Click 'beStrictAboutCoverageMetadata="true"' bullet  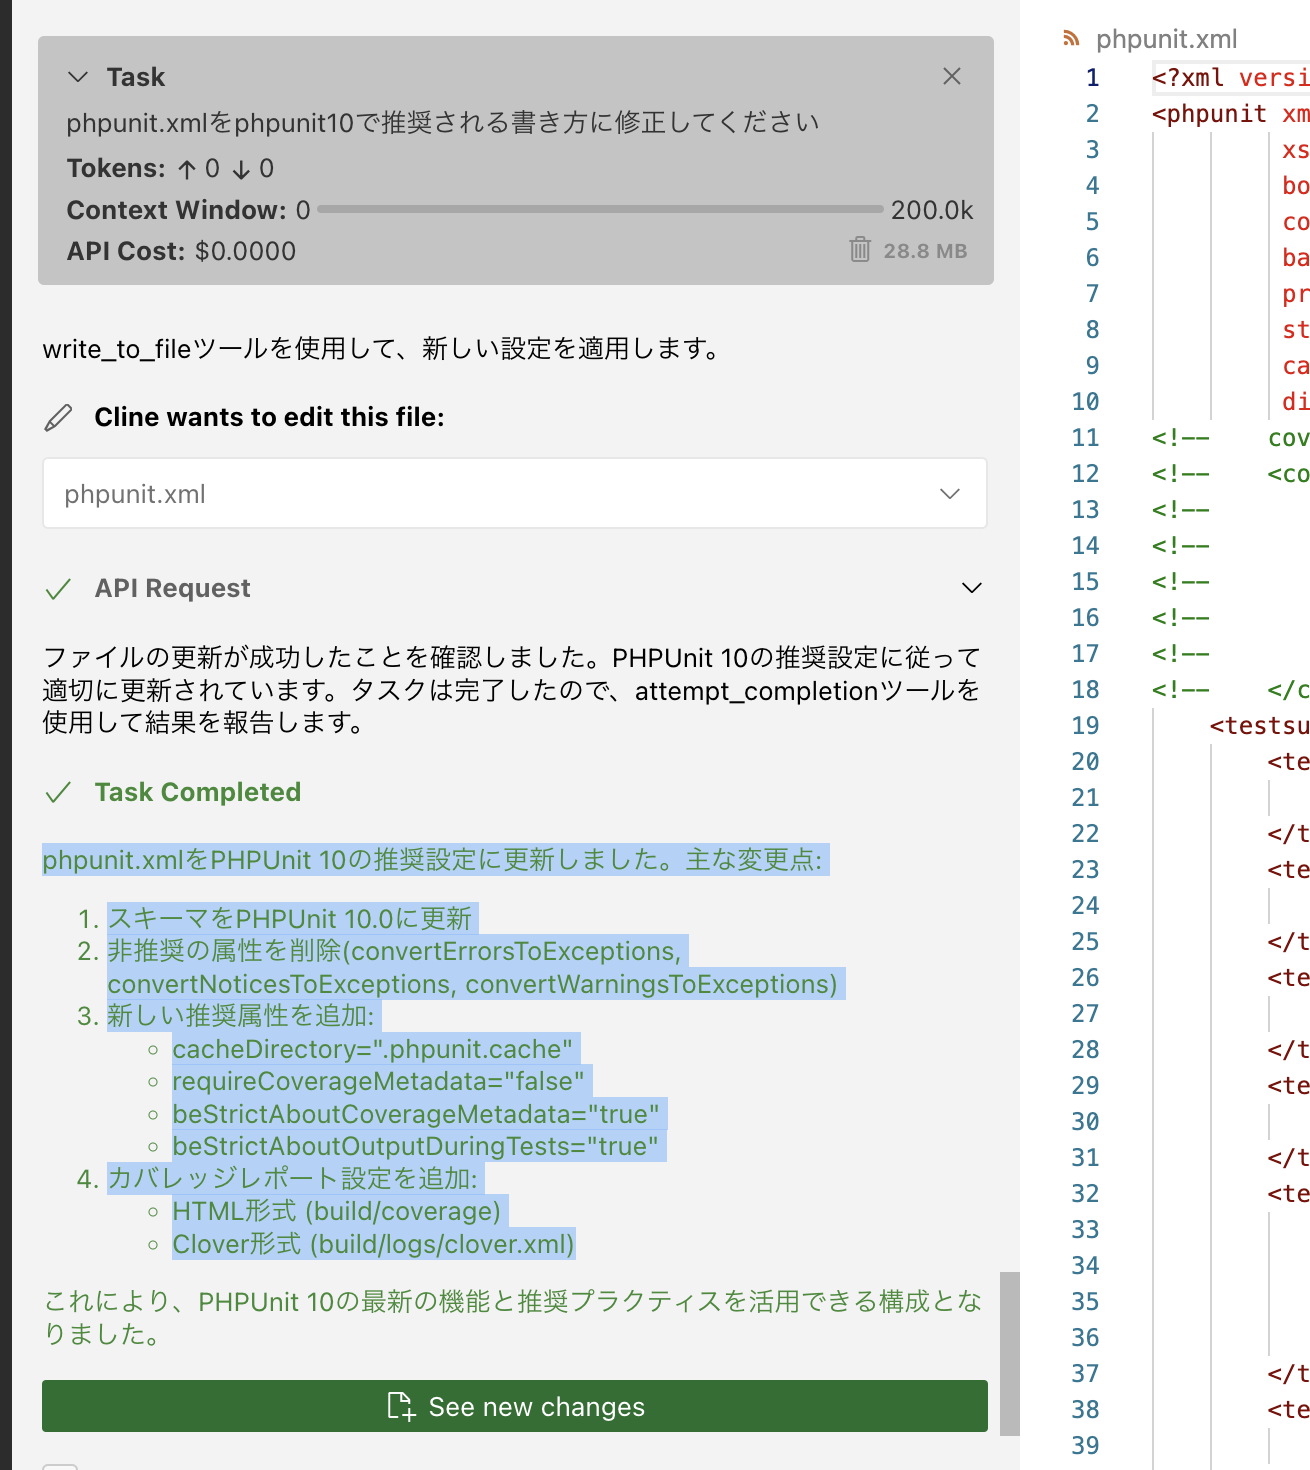point(416,1114)
